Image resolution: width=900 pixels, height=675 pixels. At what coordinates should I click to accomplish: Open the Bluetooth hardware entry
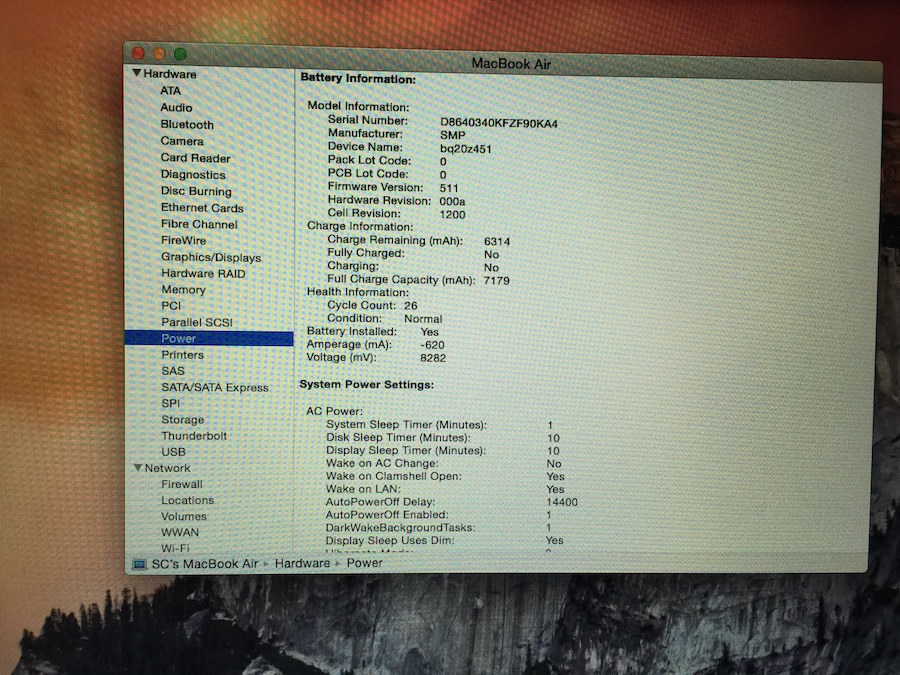coord(187,125)
